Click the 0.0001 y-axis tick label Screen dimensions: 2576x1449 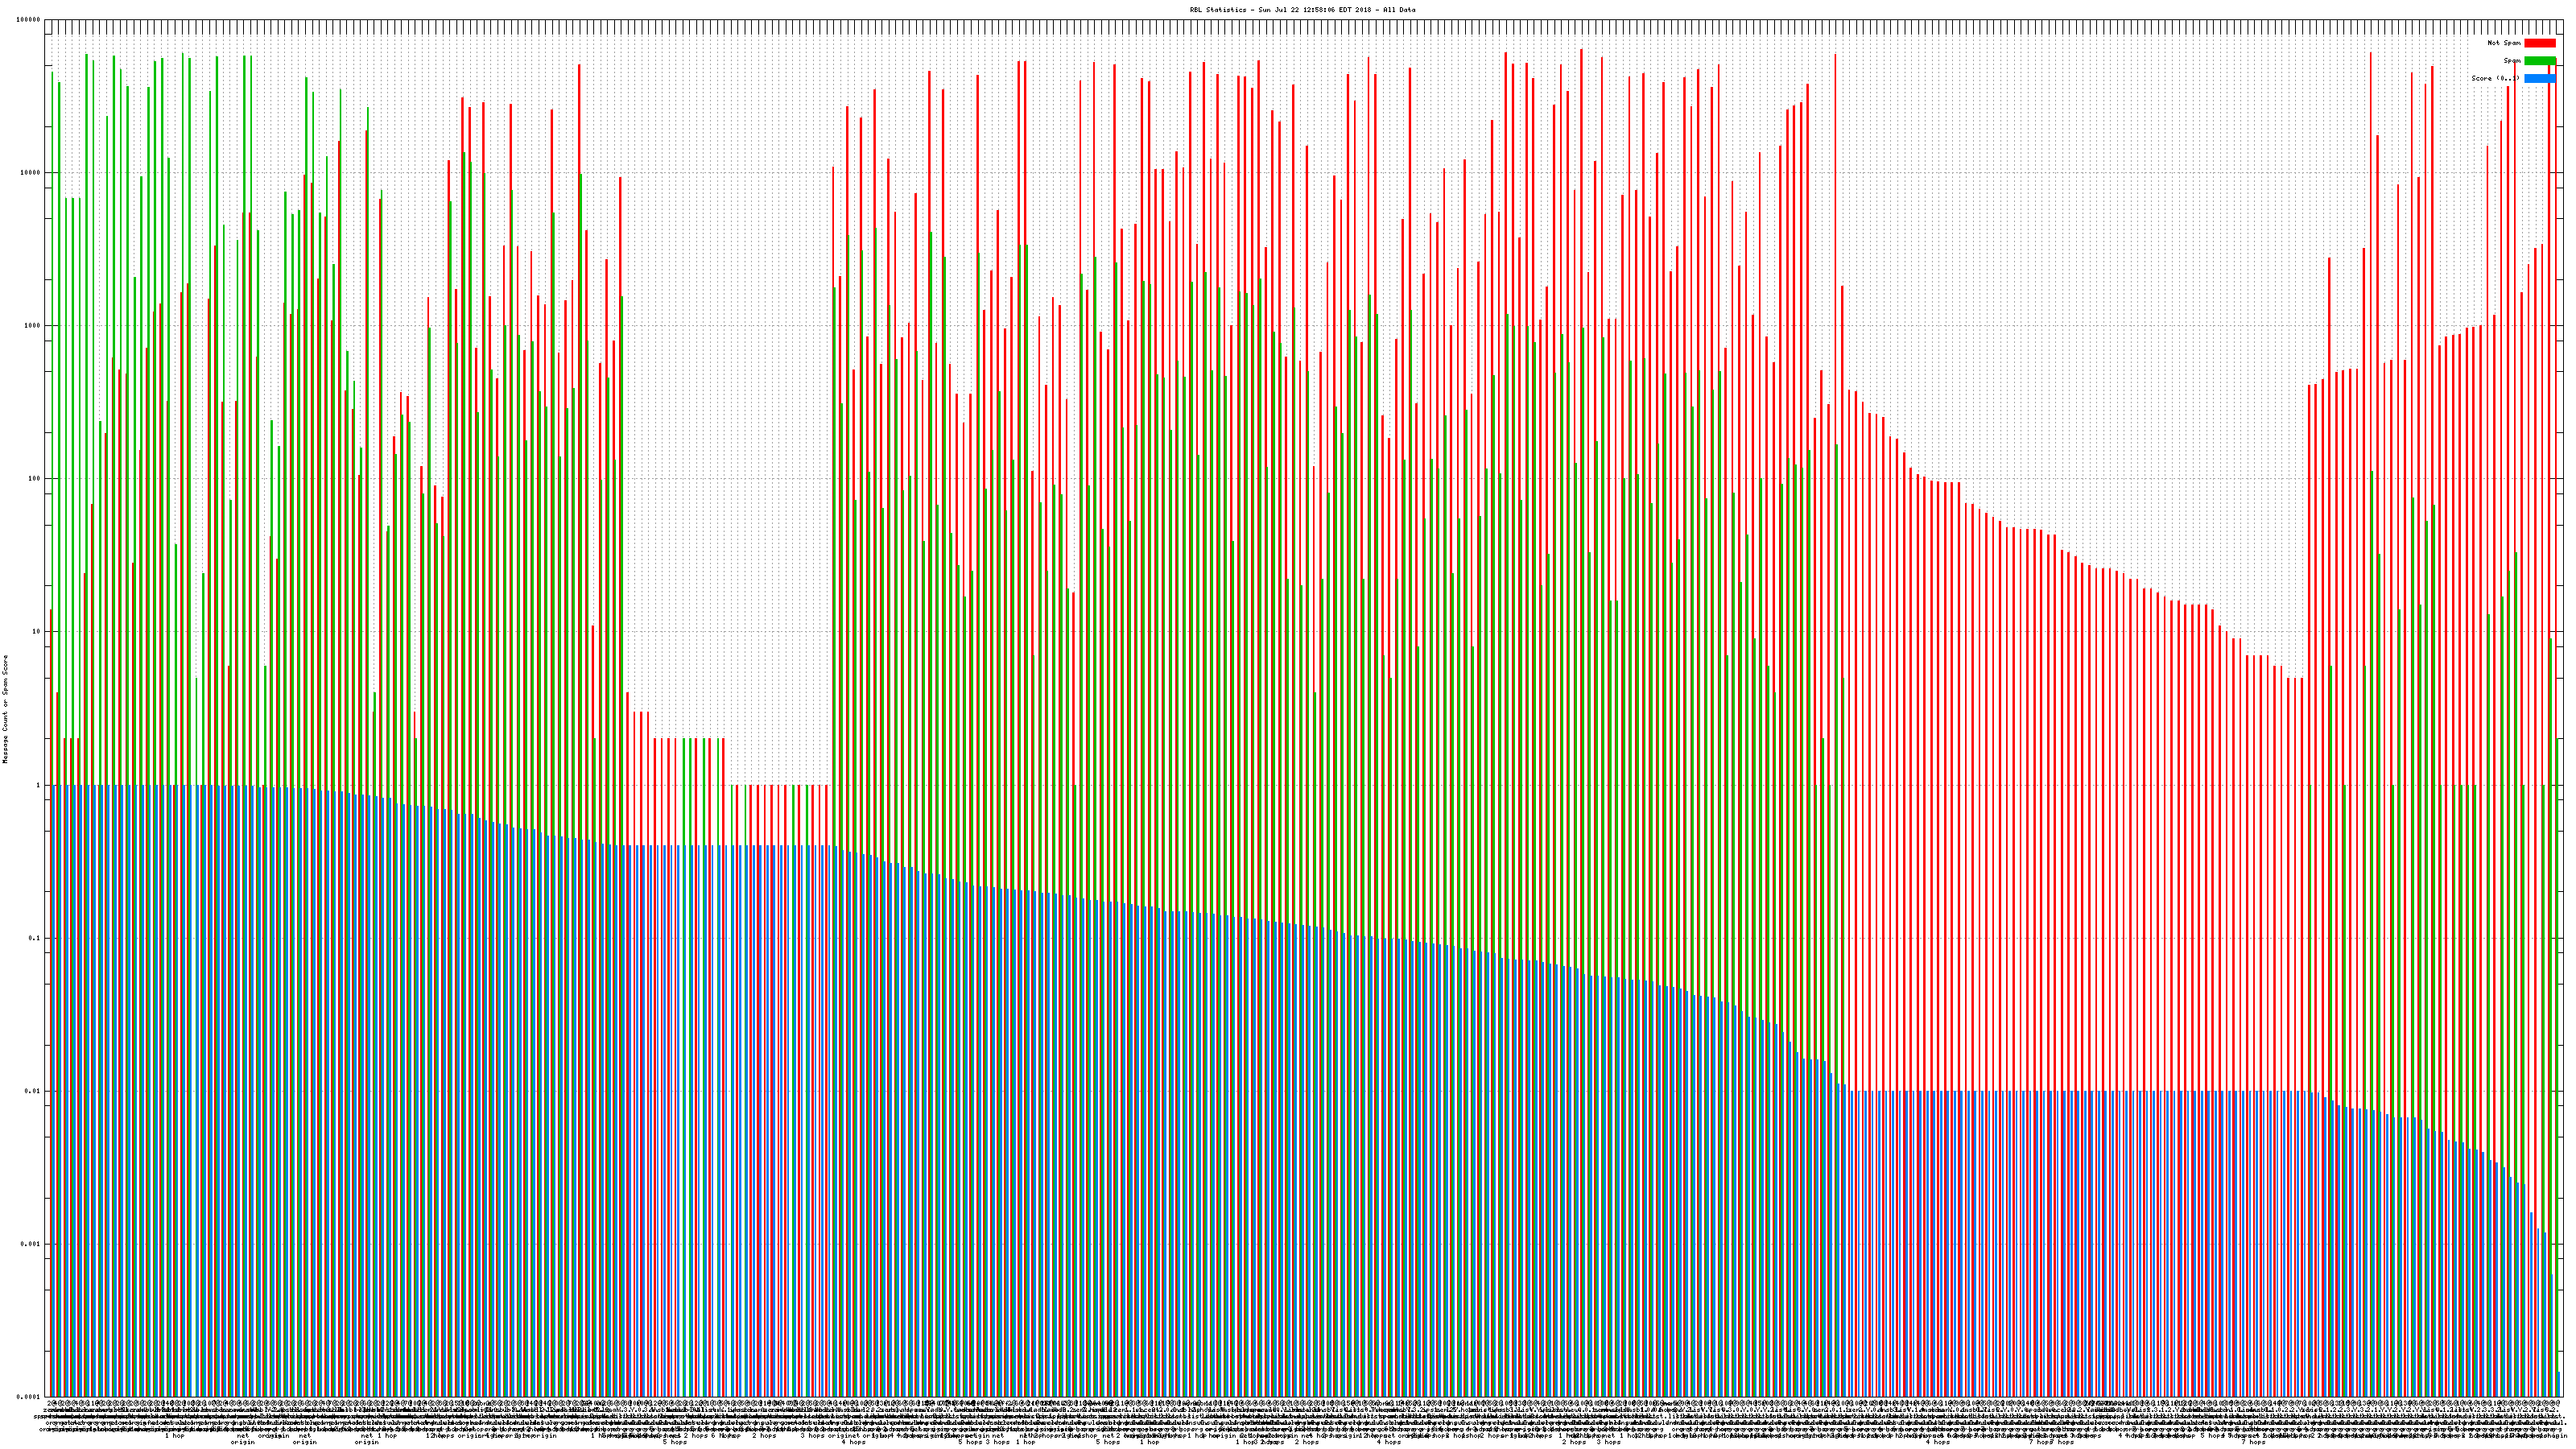29,1397
